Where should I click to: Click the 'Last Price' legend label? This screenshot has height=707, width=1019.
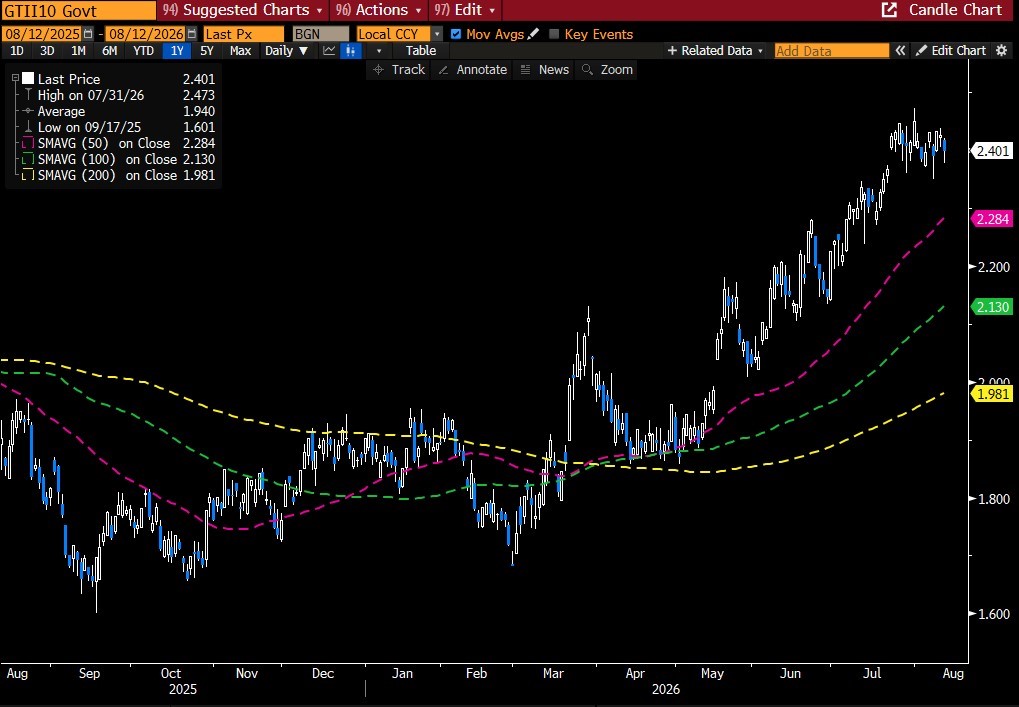69,79
